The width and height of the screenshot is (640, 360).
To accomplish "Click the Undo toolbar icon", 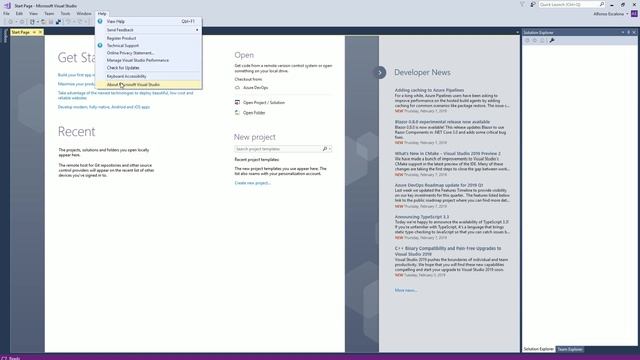I will click(x=68, y=22).
